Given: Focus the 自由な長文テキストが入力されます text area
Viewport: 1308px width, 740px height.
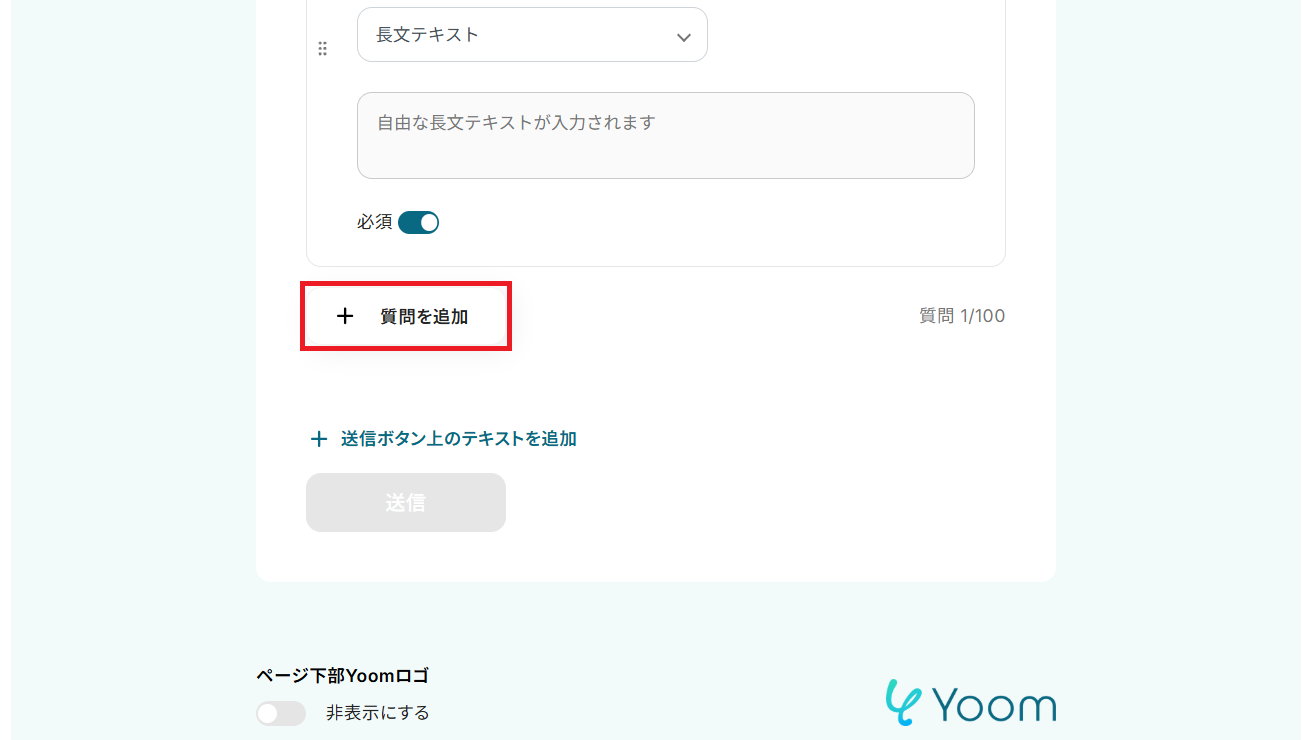Looking at the screenshot, I should [666, 136].
